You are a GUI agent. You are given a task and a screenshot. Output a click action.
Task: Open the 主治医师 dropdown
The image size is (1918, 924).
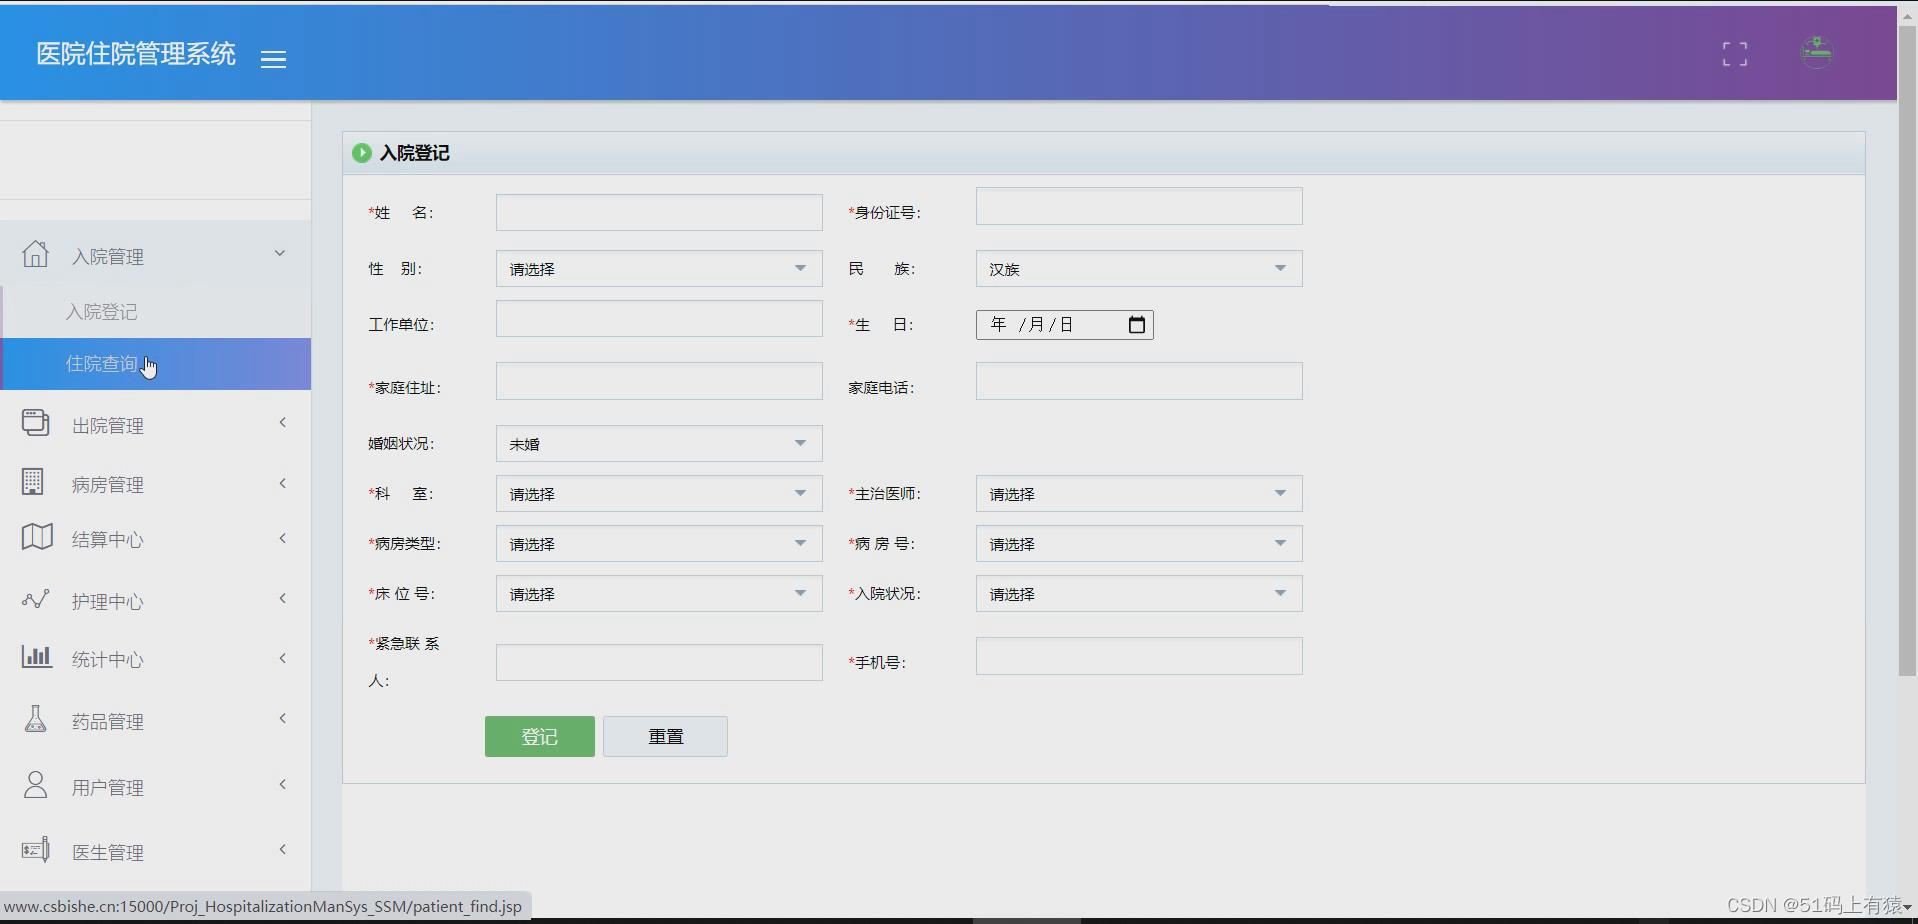point(1139,493)
